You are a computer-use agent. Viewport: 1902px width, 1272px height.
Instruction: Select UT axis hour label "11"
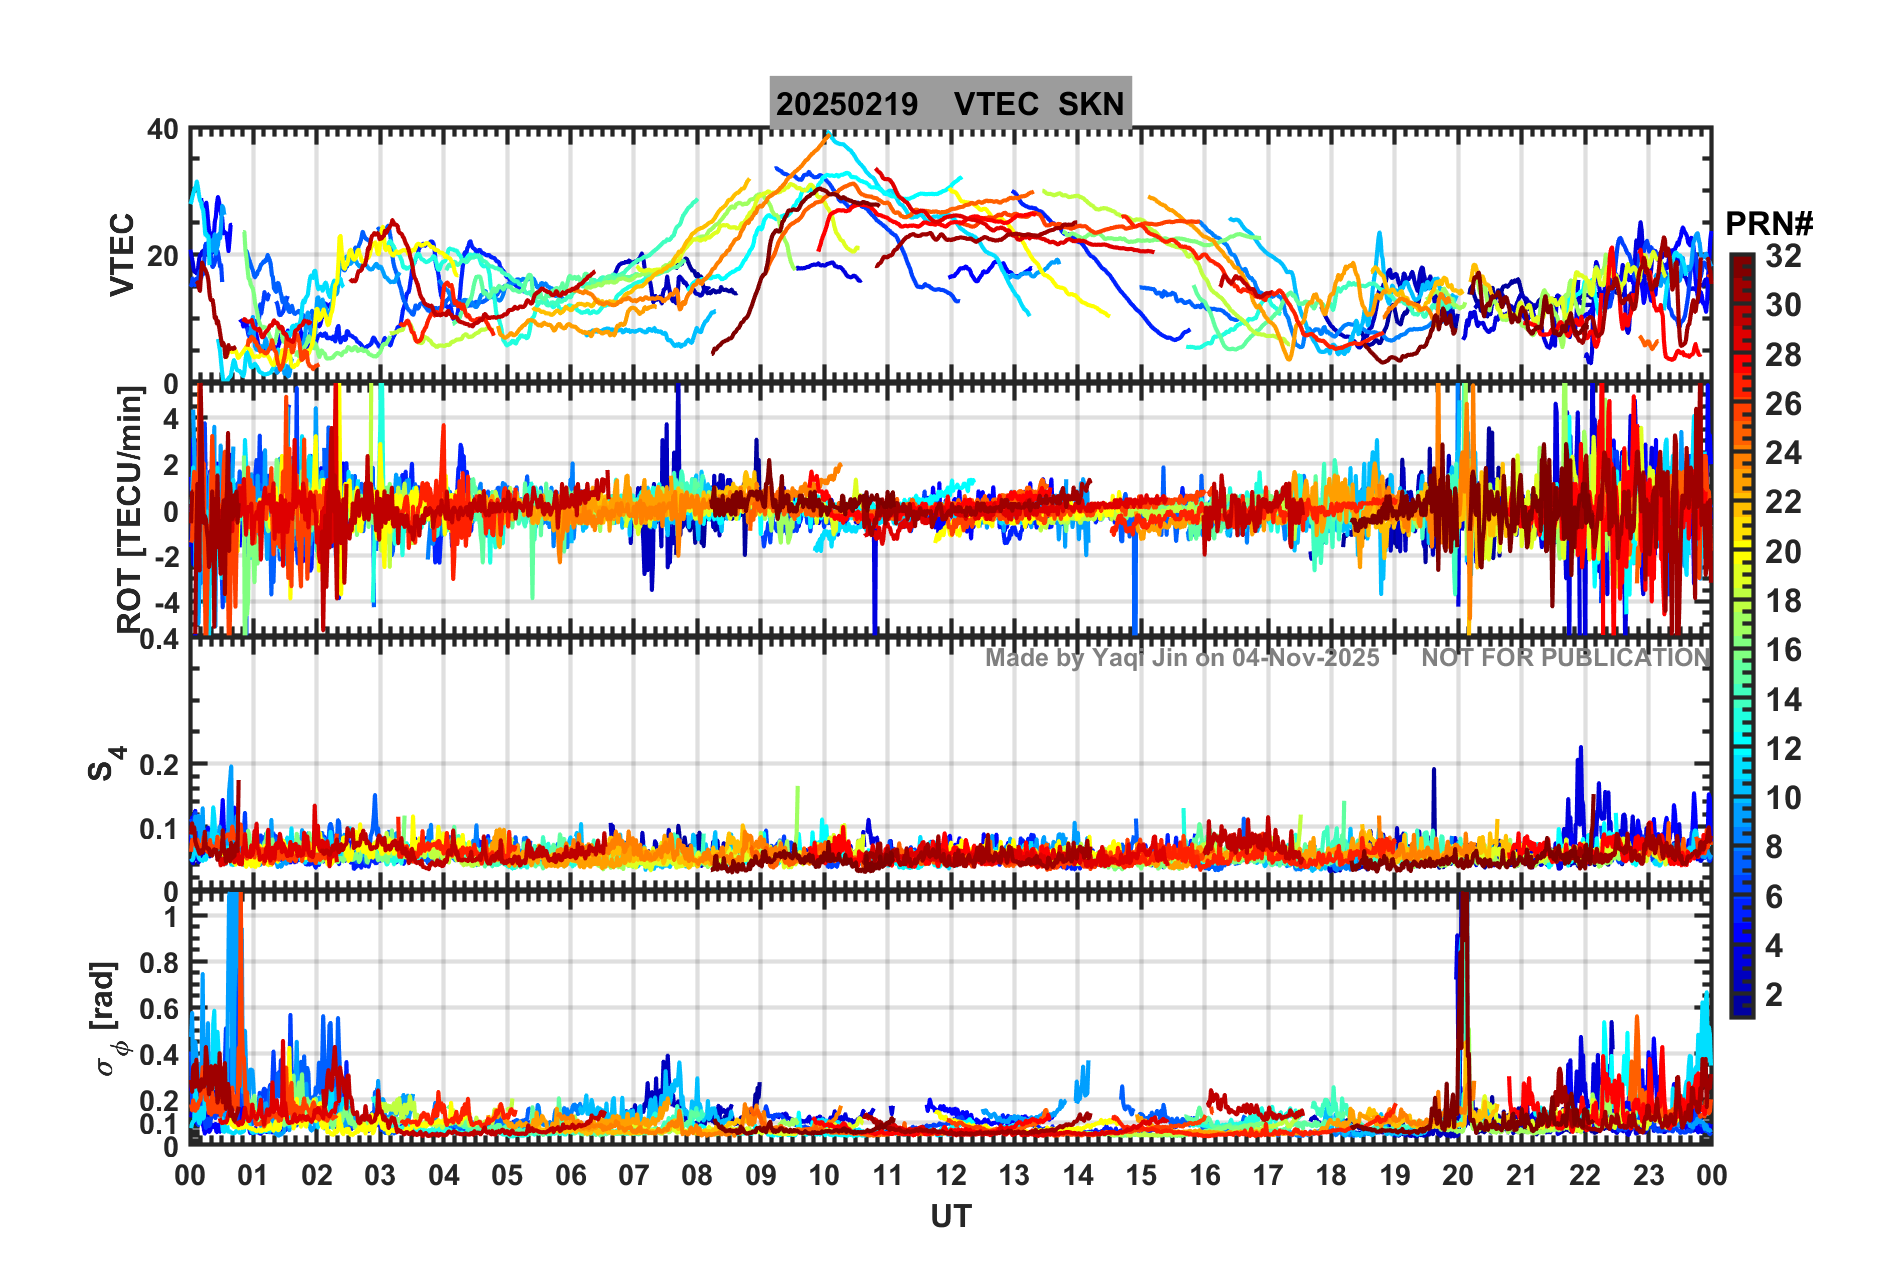pos(888,1175)
